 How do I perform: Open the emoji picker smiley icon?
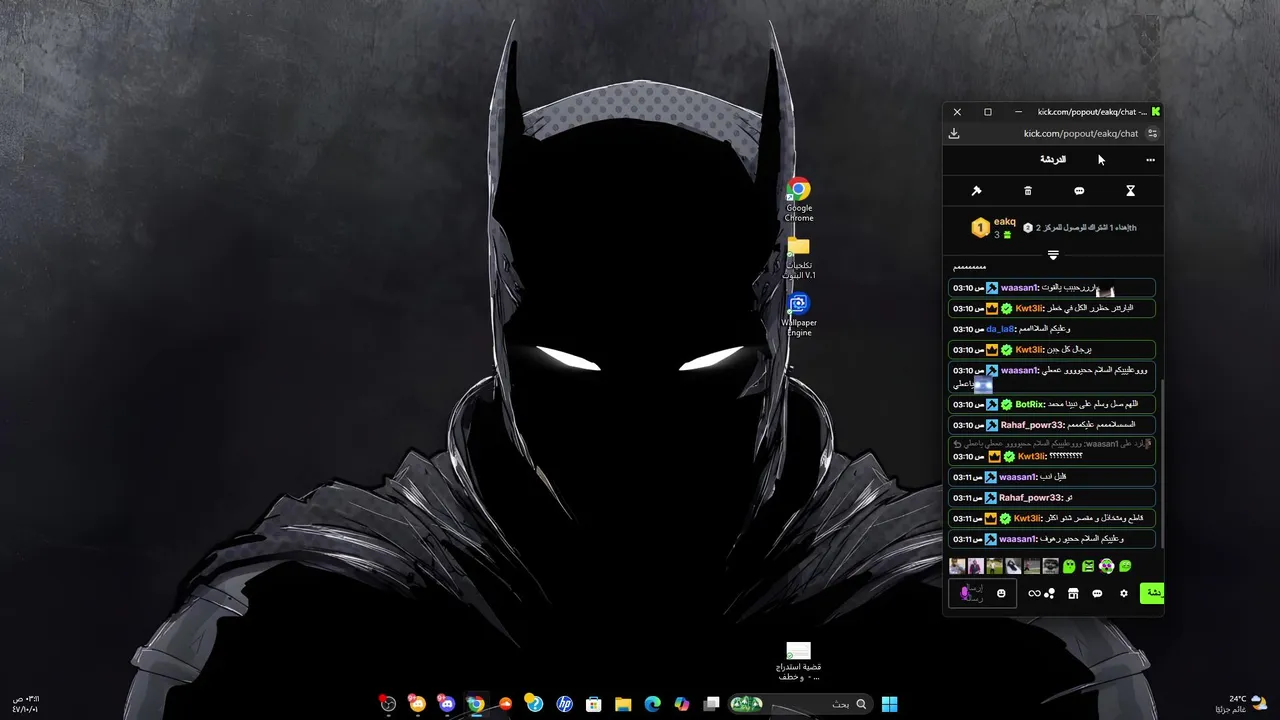tap(1001, 594)
